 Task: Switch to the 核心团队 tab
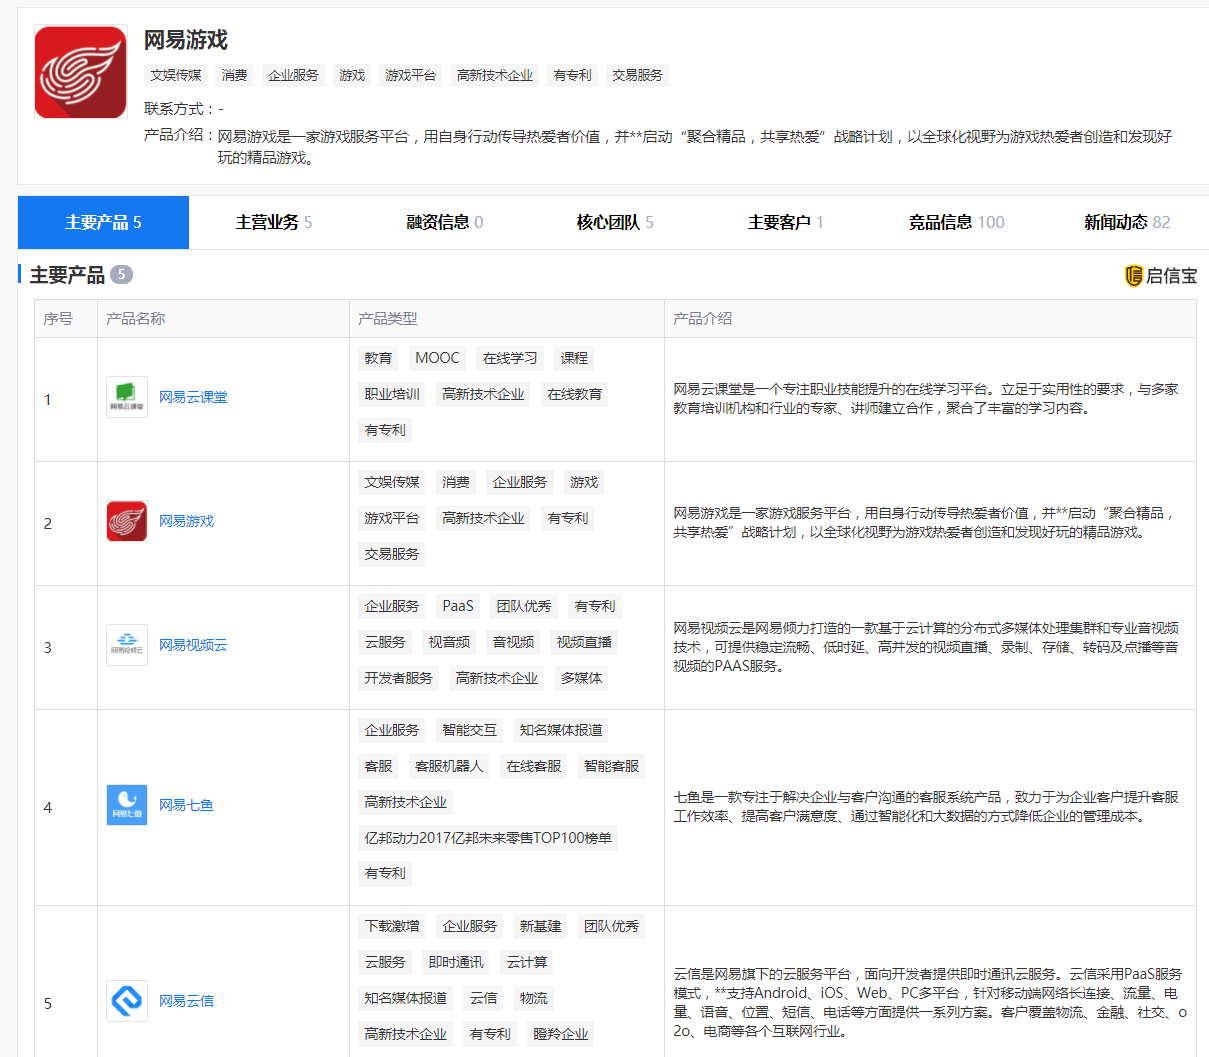tap(615, 222)
